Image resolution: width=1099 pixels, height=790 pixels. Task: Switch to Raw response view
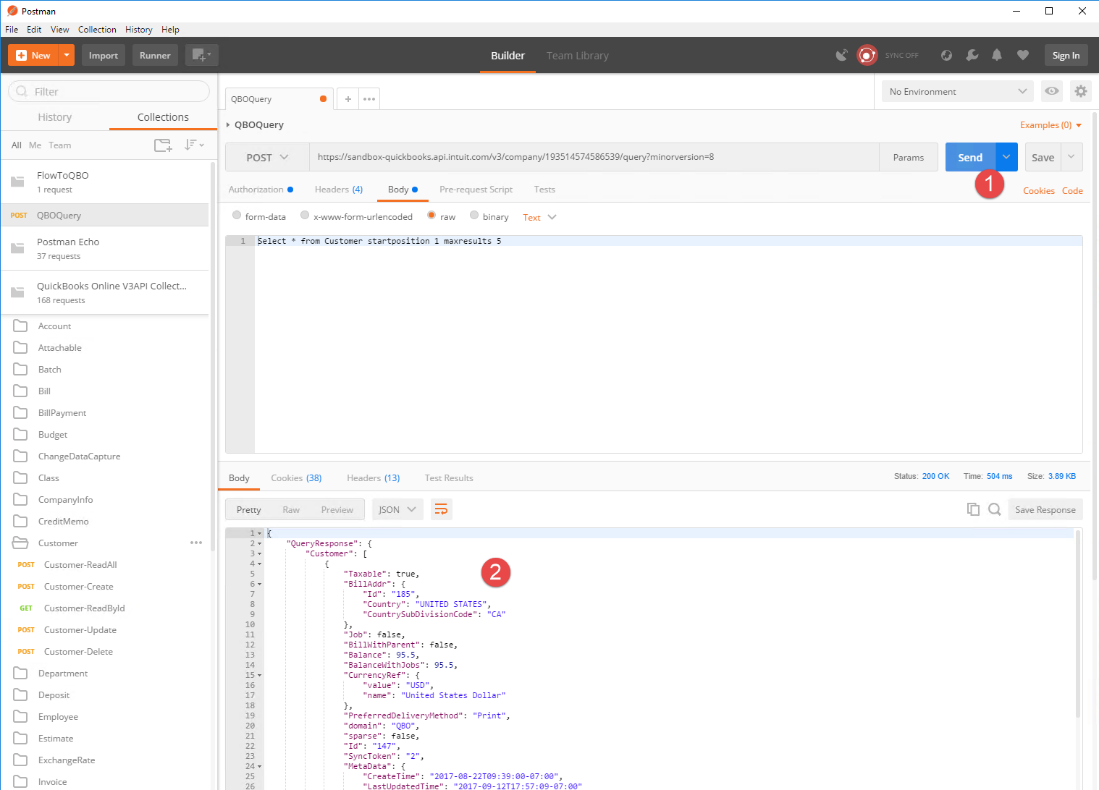tap(291, 510)
